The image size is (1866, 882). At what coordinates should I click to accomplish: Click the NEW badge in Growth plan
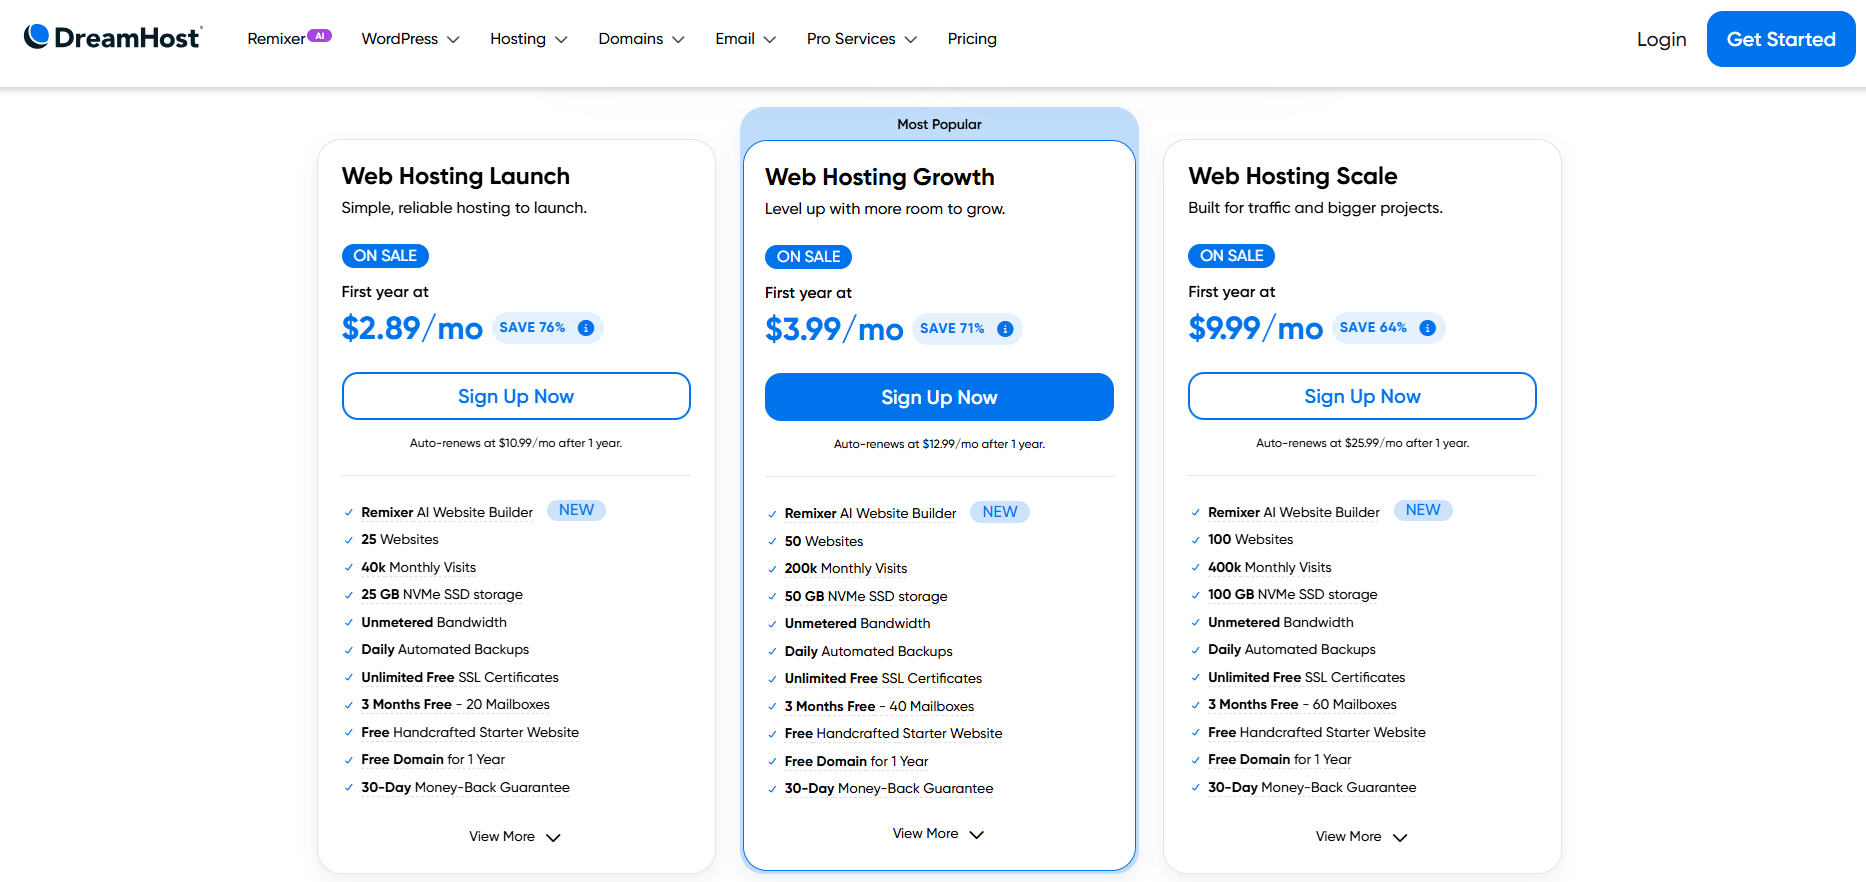pos(1000,511)
